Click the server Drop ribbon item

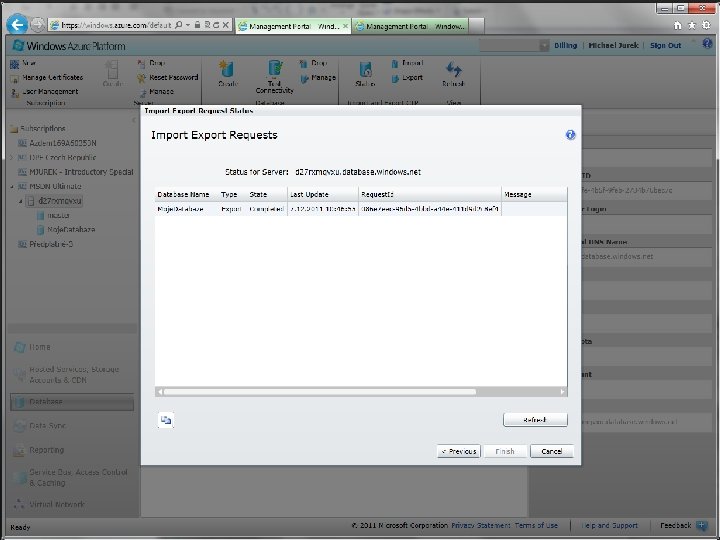coord(152,63)
